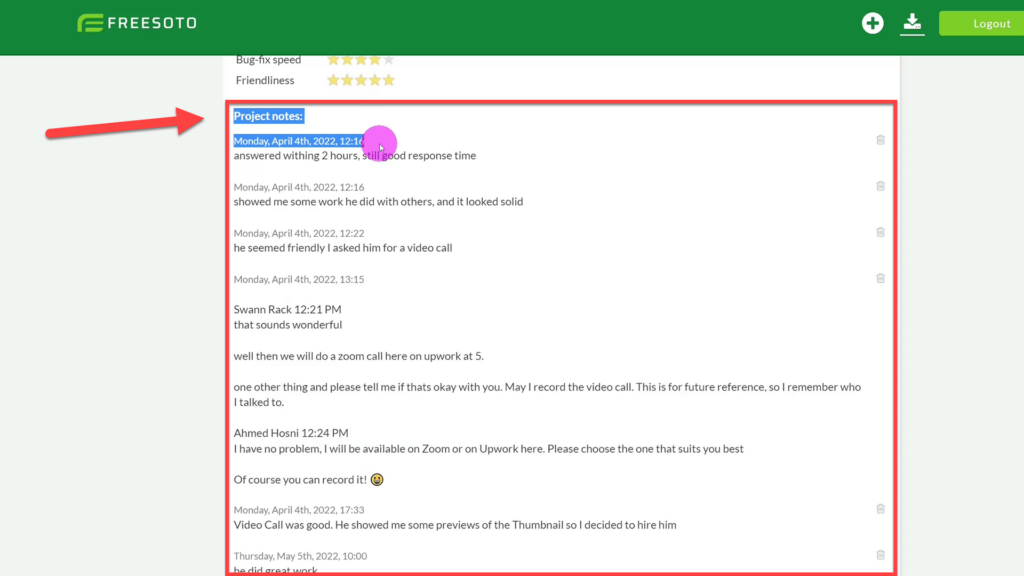
Task: Click timestamp 'Monday, April 4th, 2022, 17:33'
Action: (x=299, y=510)
